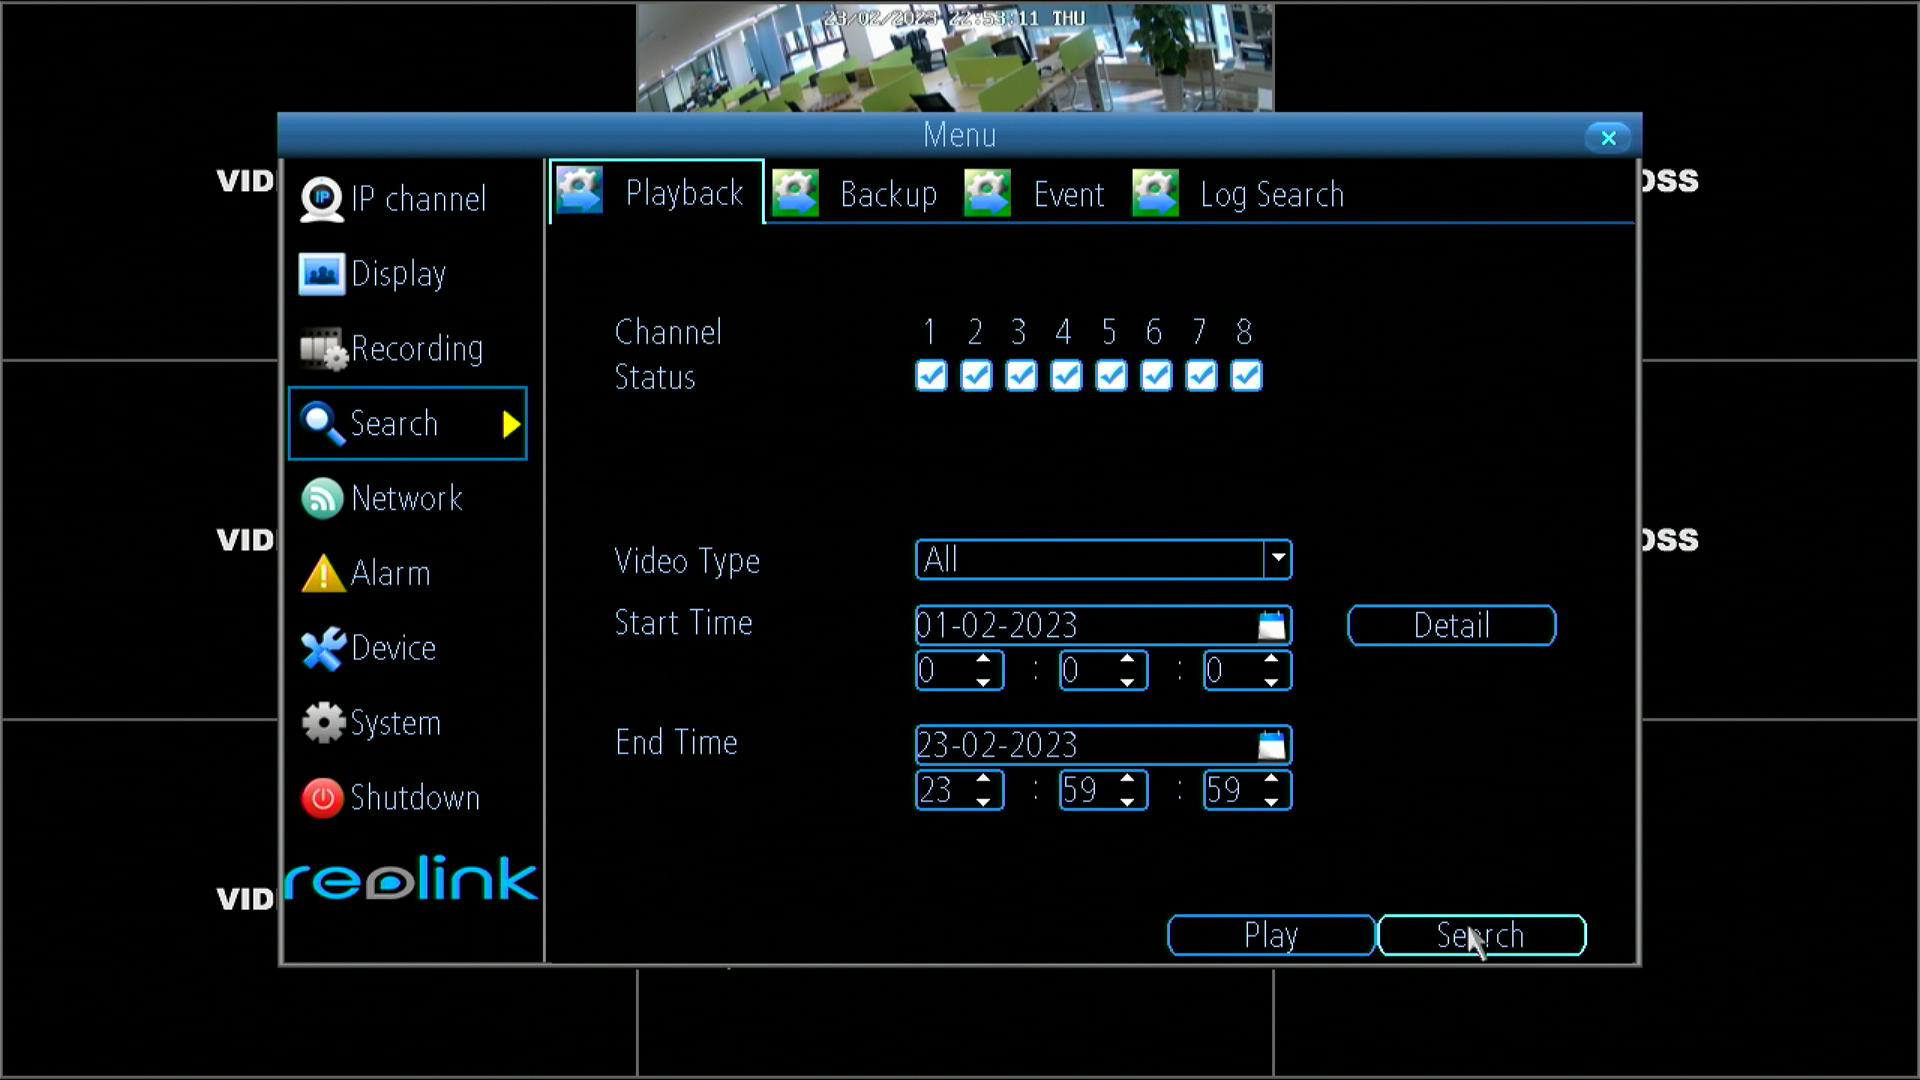Viewport: 1920px width, 1080px height.
Task: Open Start Time calendar picker
Action: pos(1270,624)
